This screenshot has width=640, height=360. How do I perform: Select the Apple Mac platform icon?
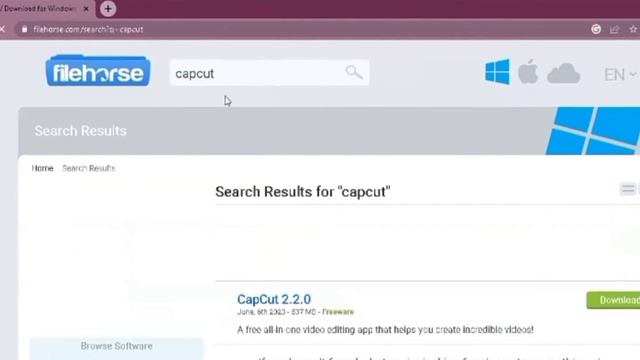point(528,72)
